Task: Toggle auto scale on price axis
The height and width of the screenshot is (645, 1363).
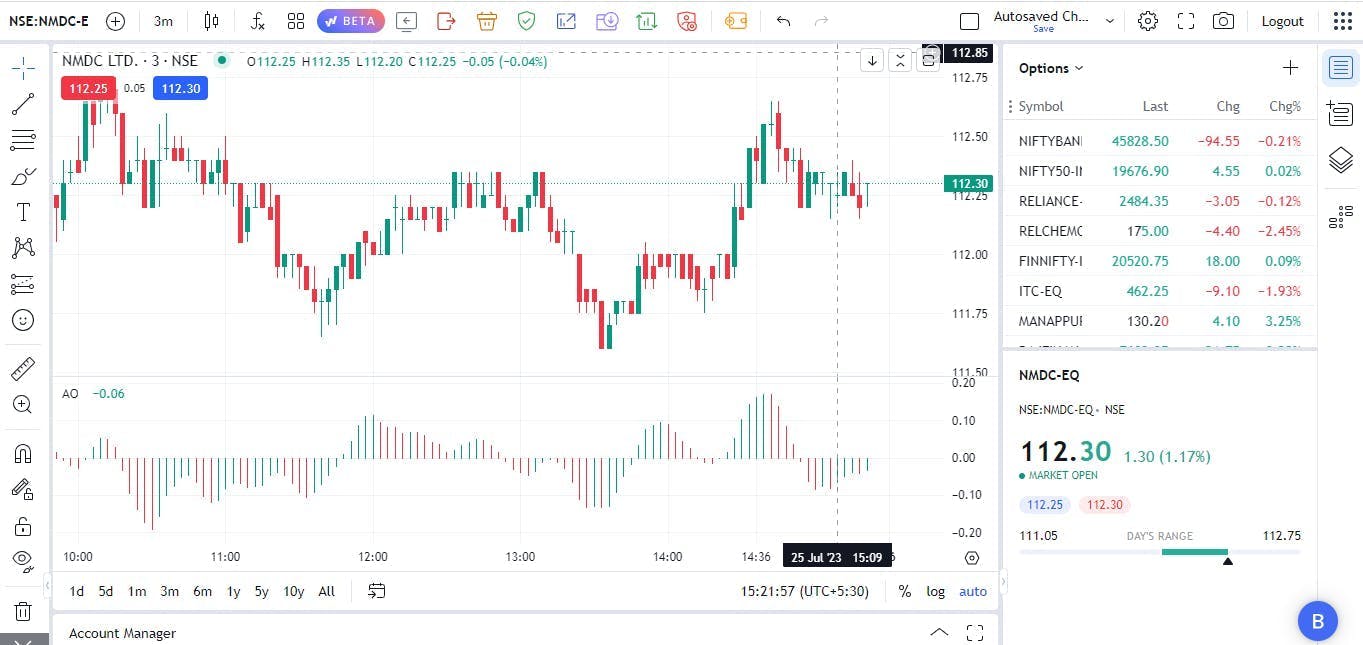Action: click(973, 591)
